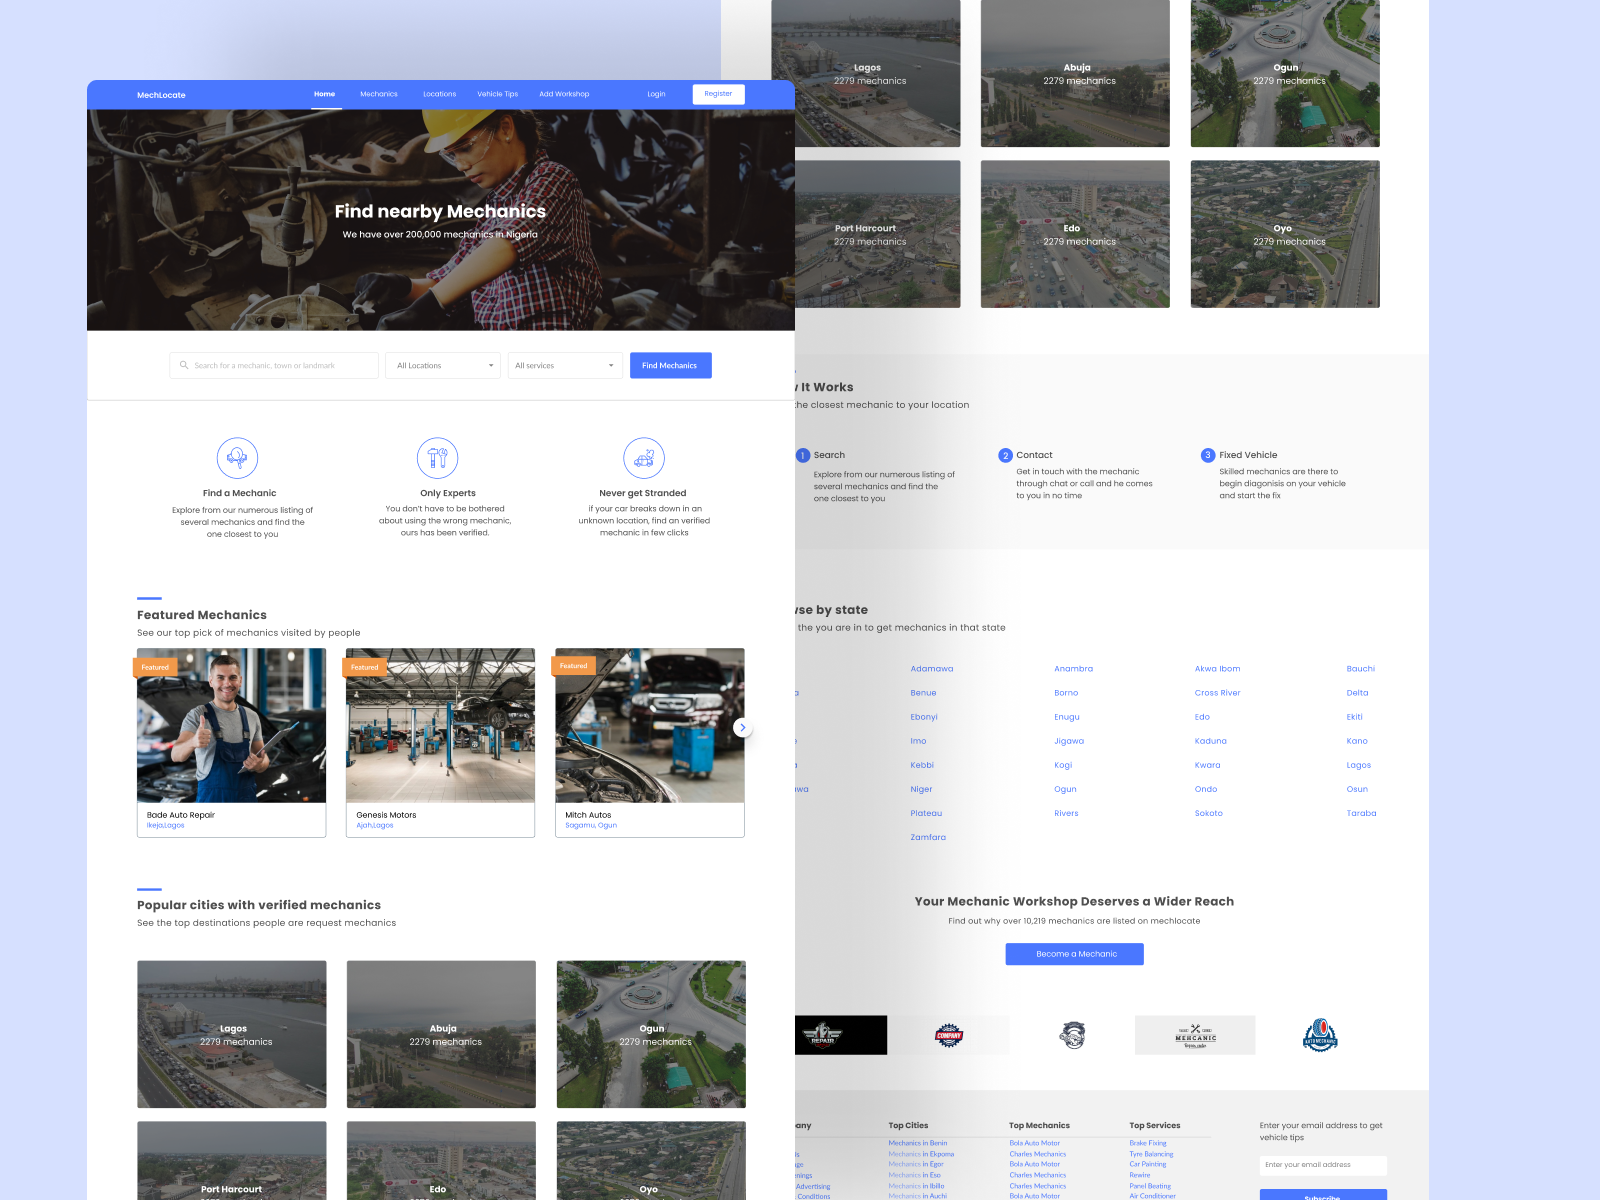Open the Login link
The width and height of the screenshot is (1600, 1200).
coord(656,94)
